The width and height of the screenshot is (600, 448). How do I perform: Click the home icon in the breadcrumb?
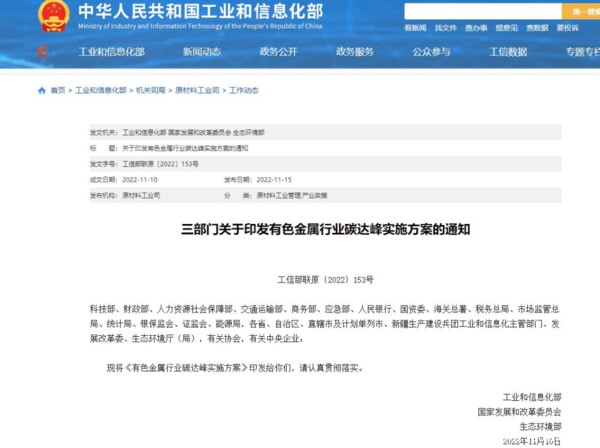(41, 90)
